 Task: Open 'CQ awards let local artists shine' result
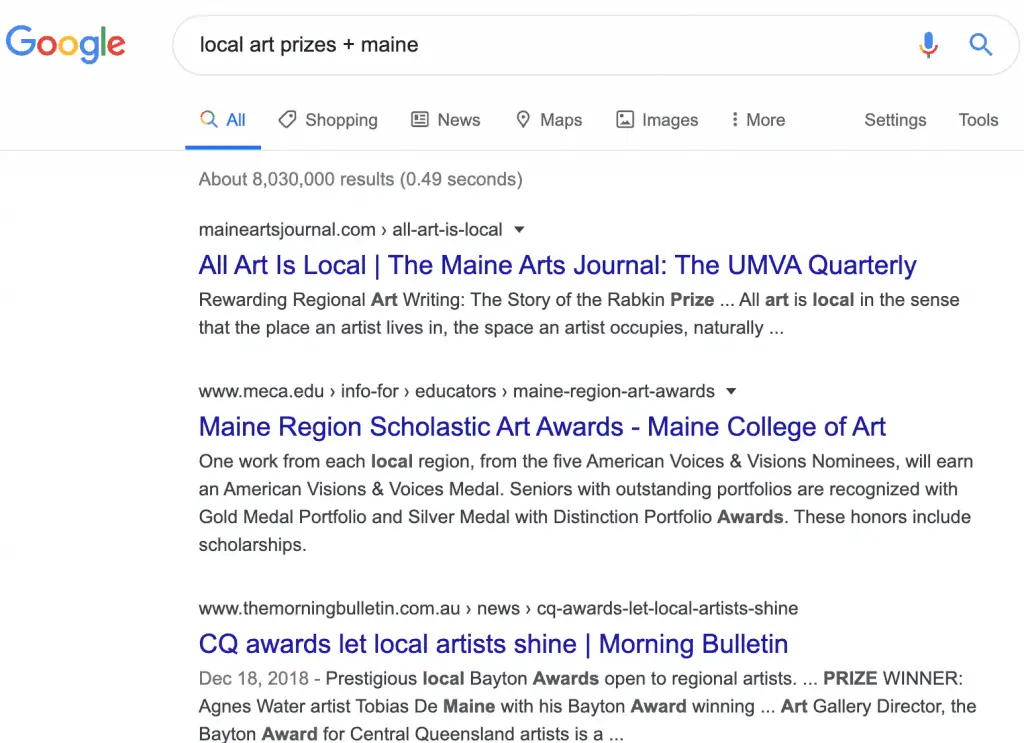click(493, 644)
